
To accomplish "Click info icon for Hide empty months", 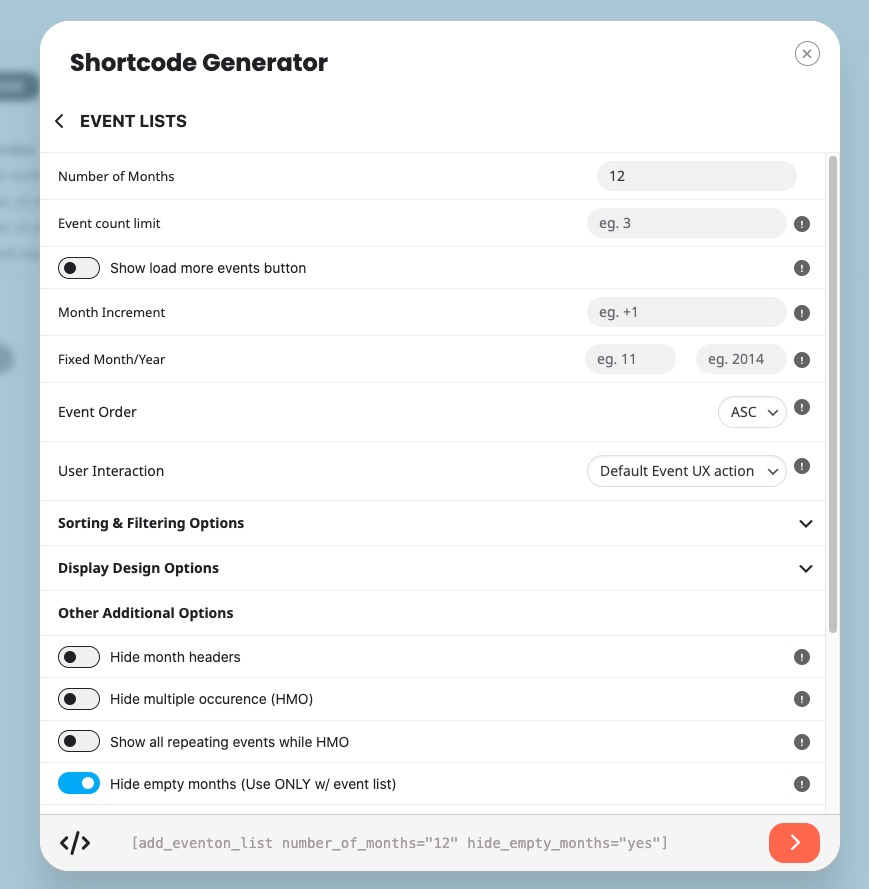I will click(x=802, y=784).
